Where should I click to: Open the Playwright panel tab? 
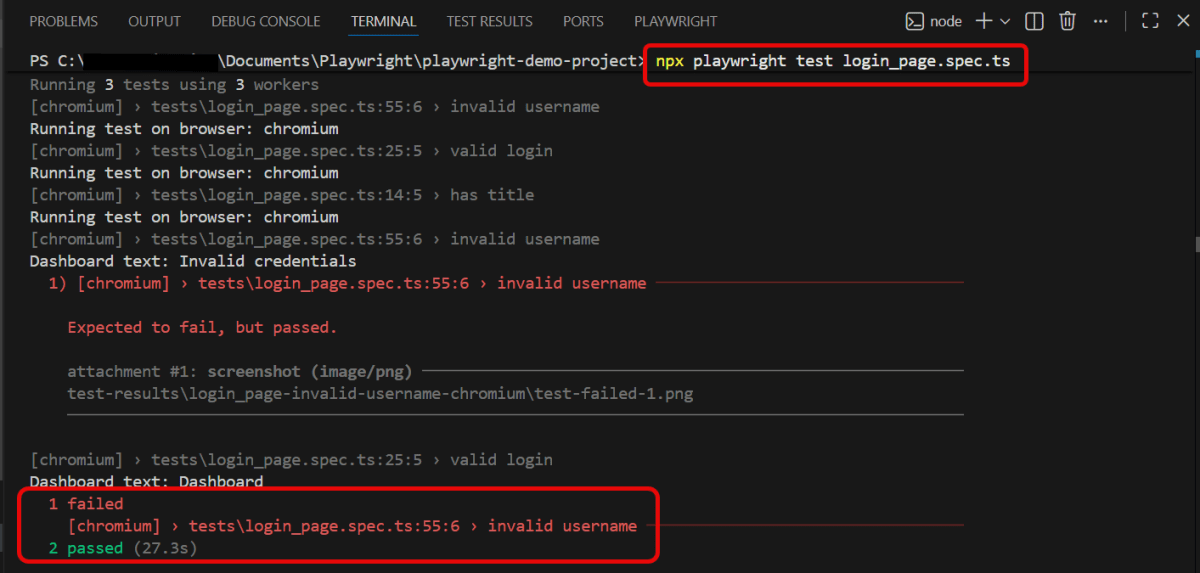[x=675, y=21]
